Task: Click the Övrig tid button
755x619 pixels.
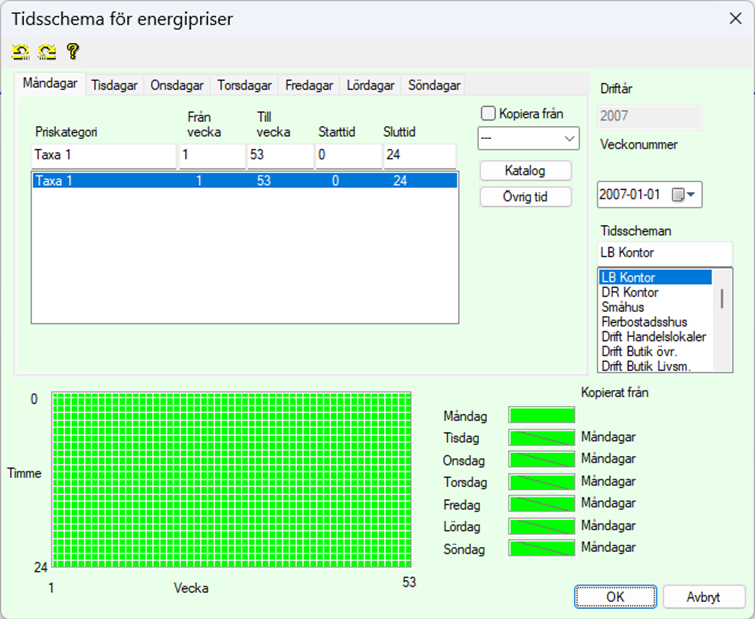Action: (525, 196)
